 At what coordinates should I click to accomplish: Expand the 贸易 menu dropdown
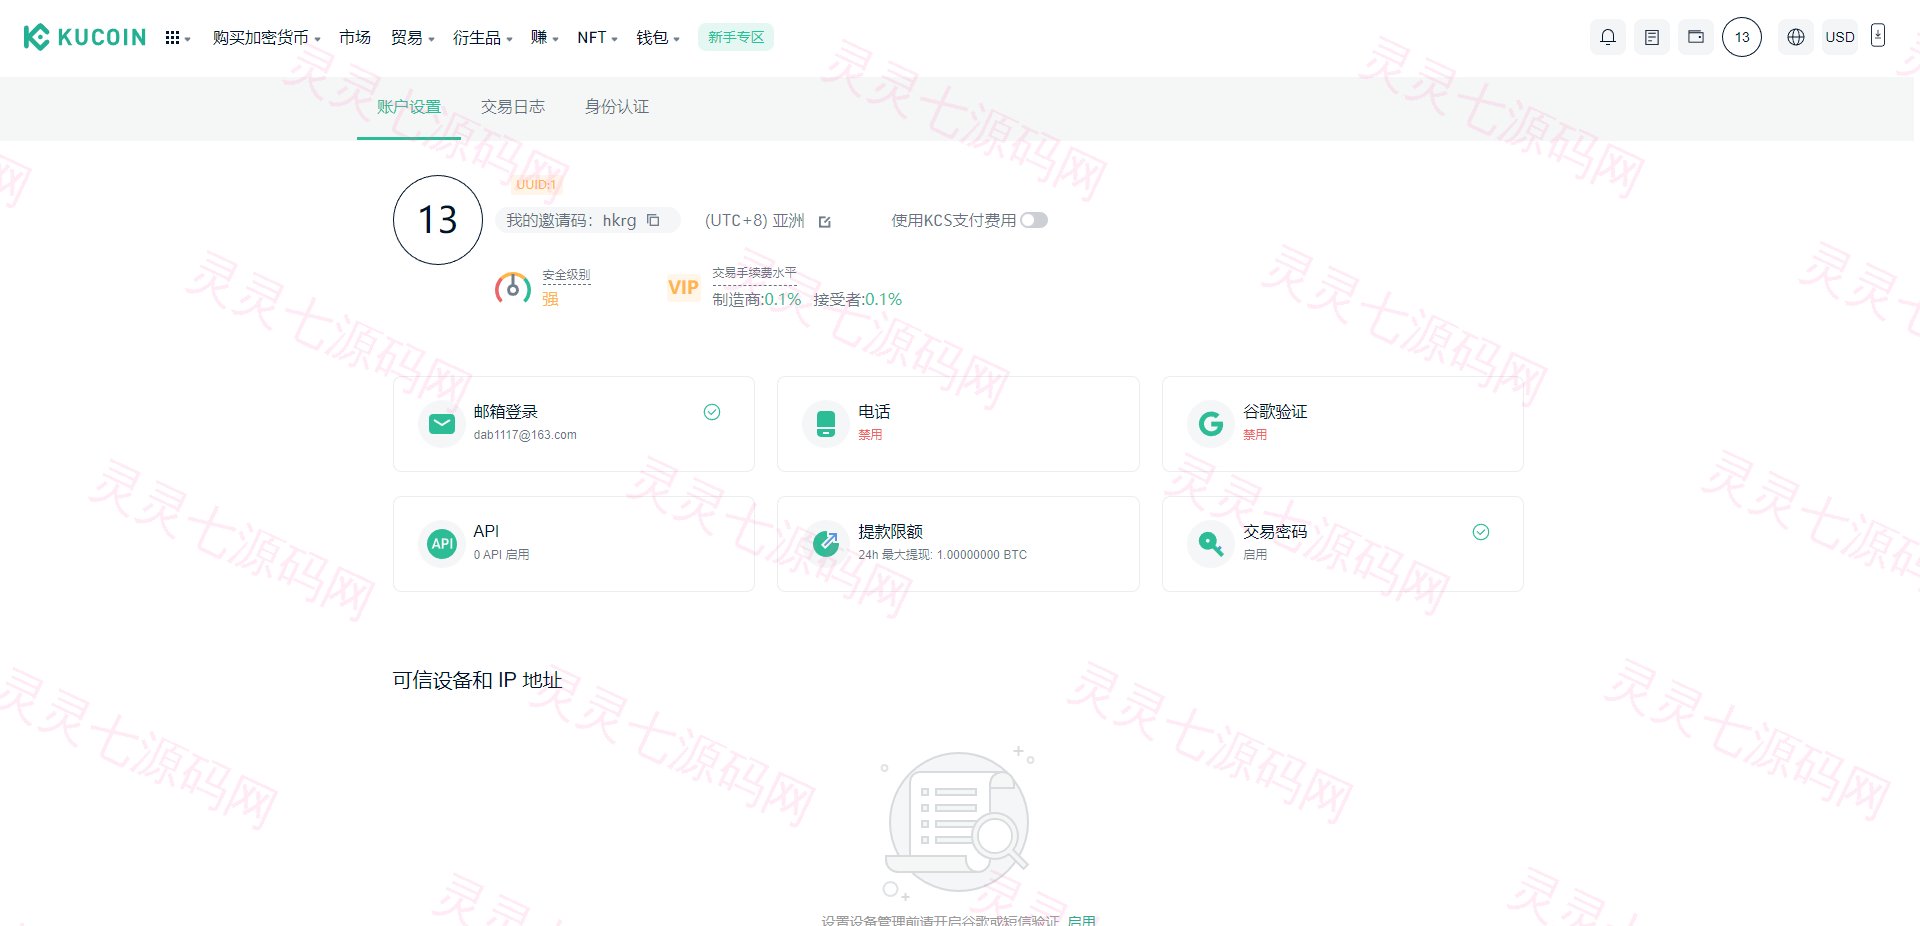tap(412, 38)
